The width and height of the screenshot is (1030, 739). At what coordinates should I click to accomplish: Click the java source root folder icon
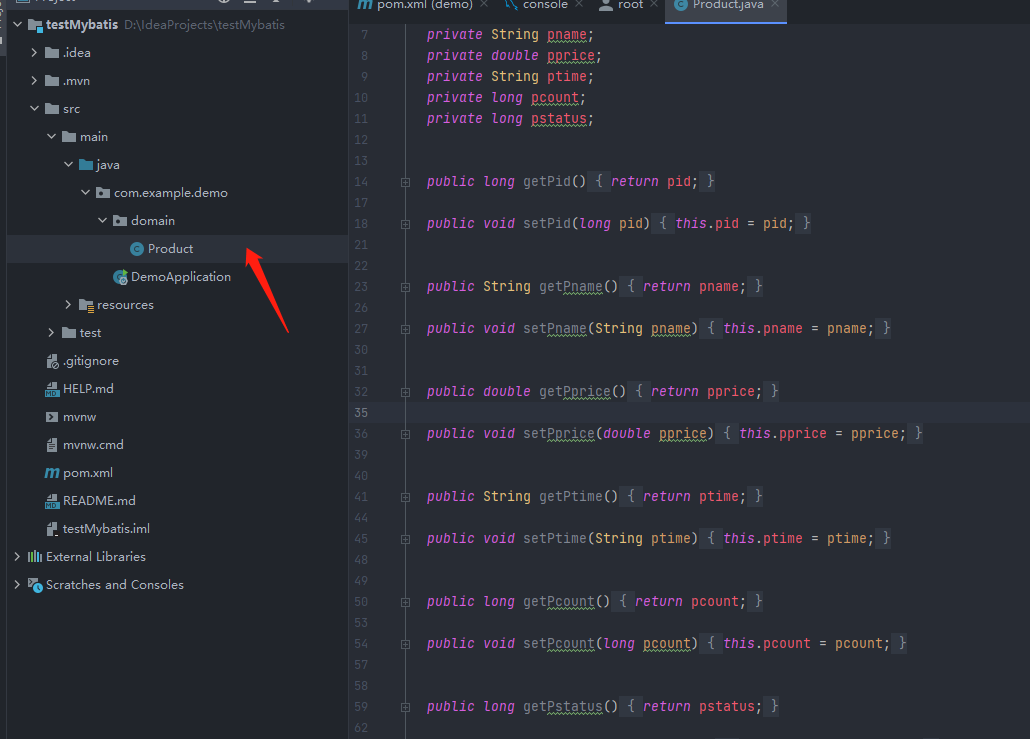[x=86, y=165]
